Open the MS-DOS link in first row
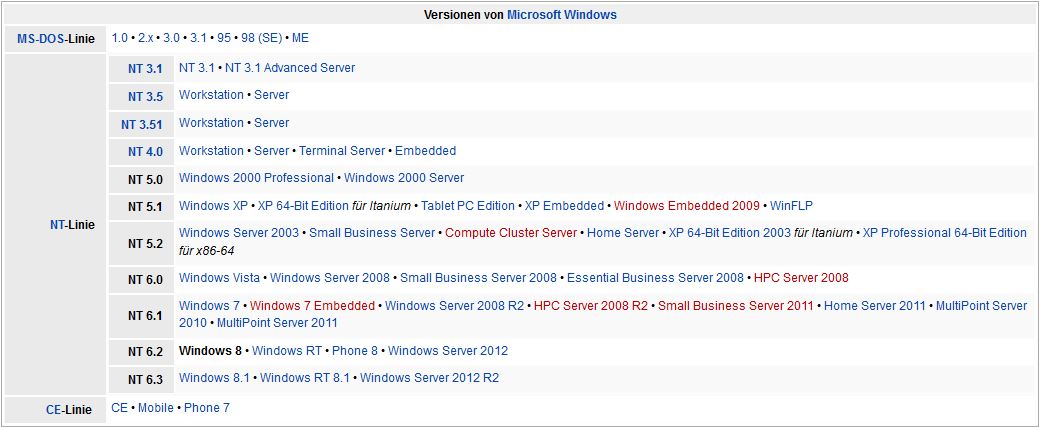1040x427 pixels. [x=41, y=39]
